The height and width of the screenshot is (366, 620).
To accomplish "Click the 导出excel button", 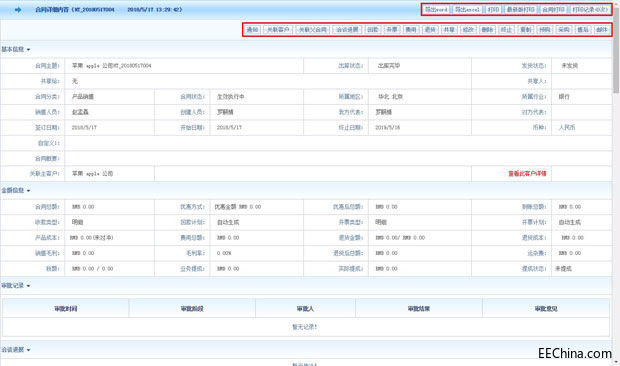I will pyautogui.click(x=467, y=9).
